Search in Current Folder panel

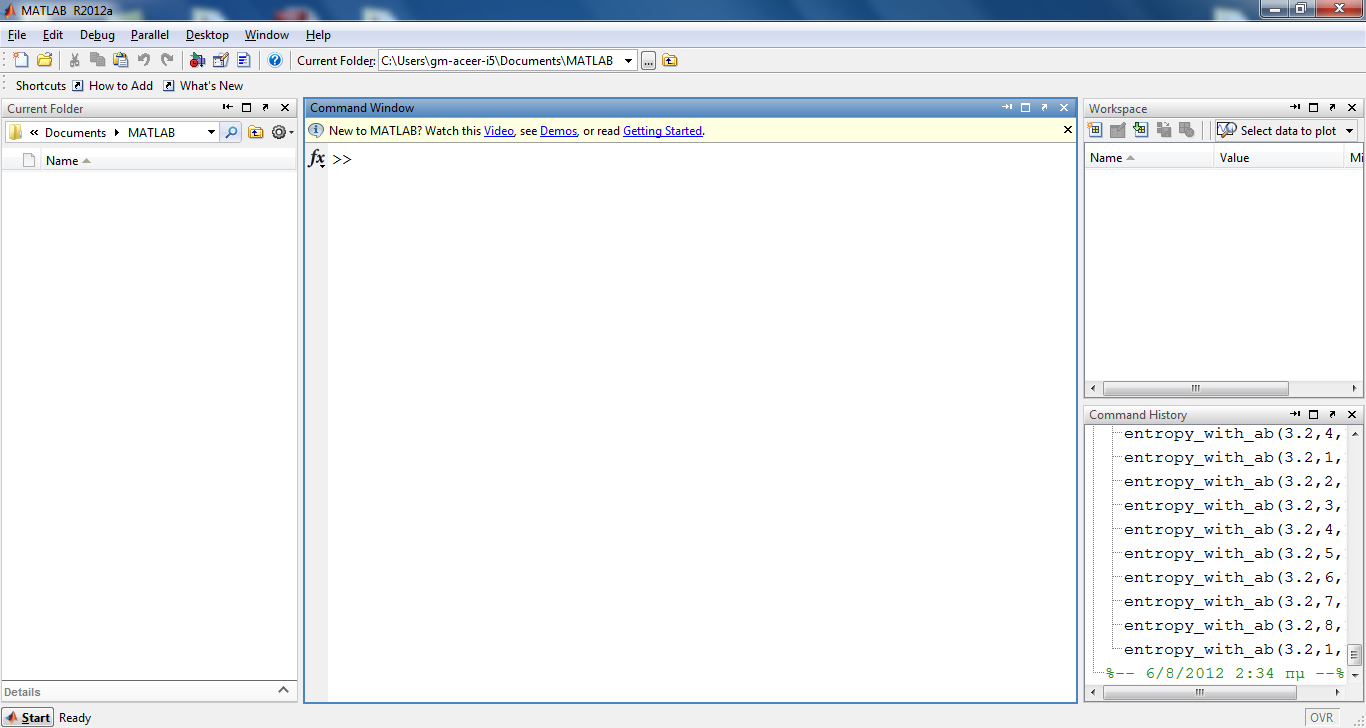coord(231,132)
